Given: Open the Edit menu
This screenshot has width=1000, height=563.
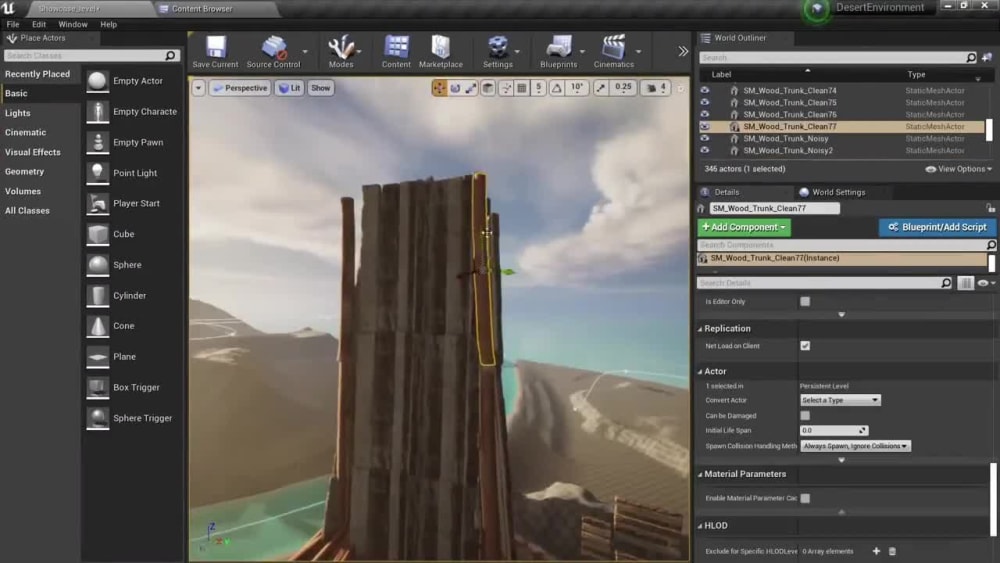Looking at the screenshot, I should point(39,24).
